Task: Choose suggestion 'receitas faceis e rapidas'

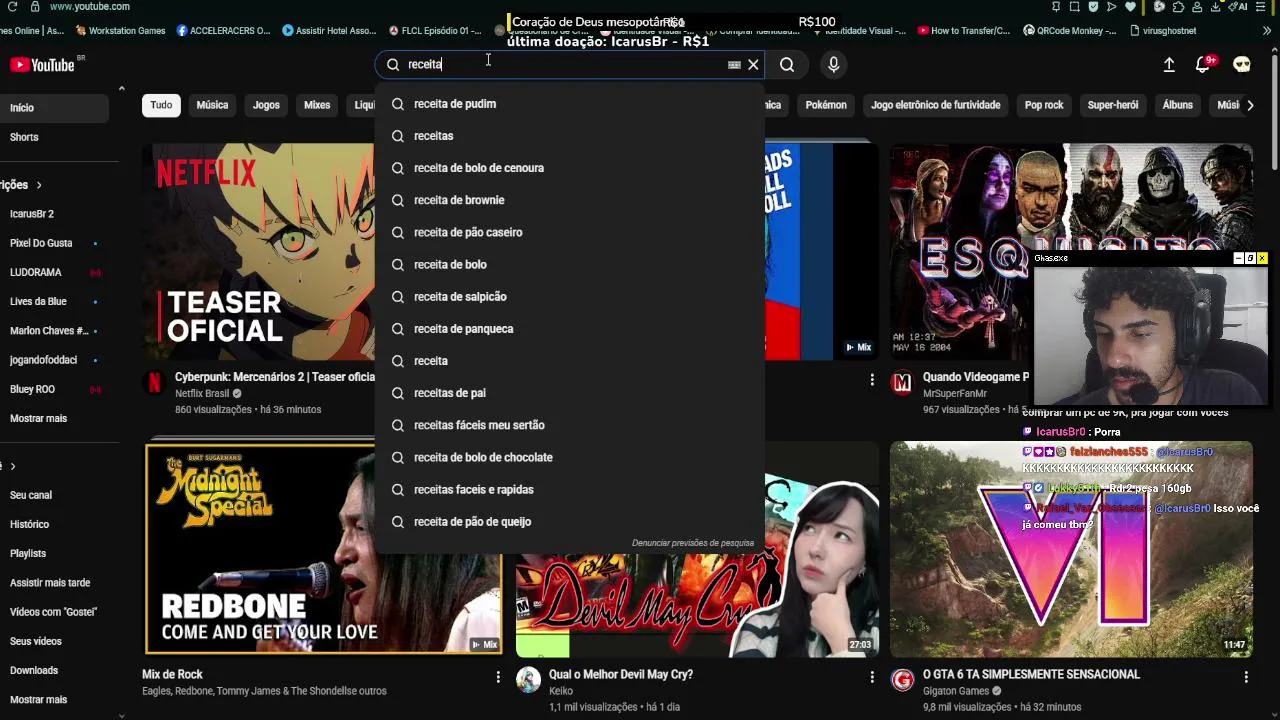Action: pos(569,490)
